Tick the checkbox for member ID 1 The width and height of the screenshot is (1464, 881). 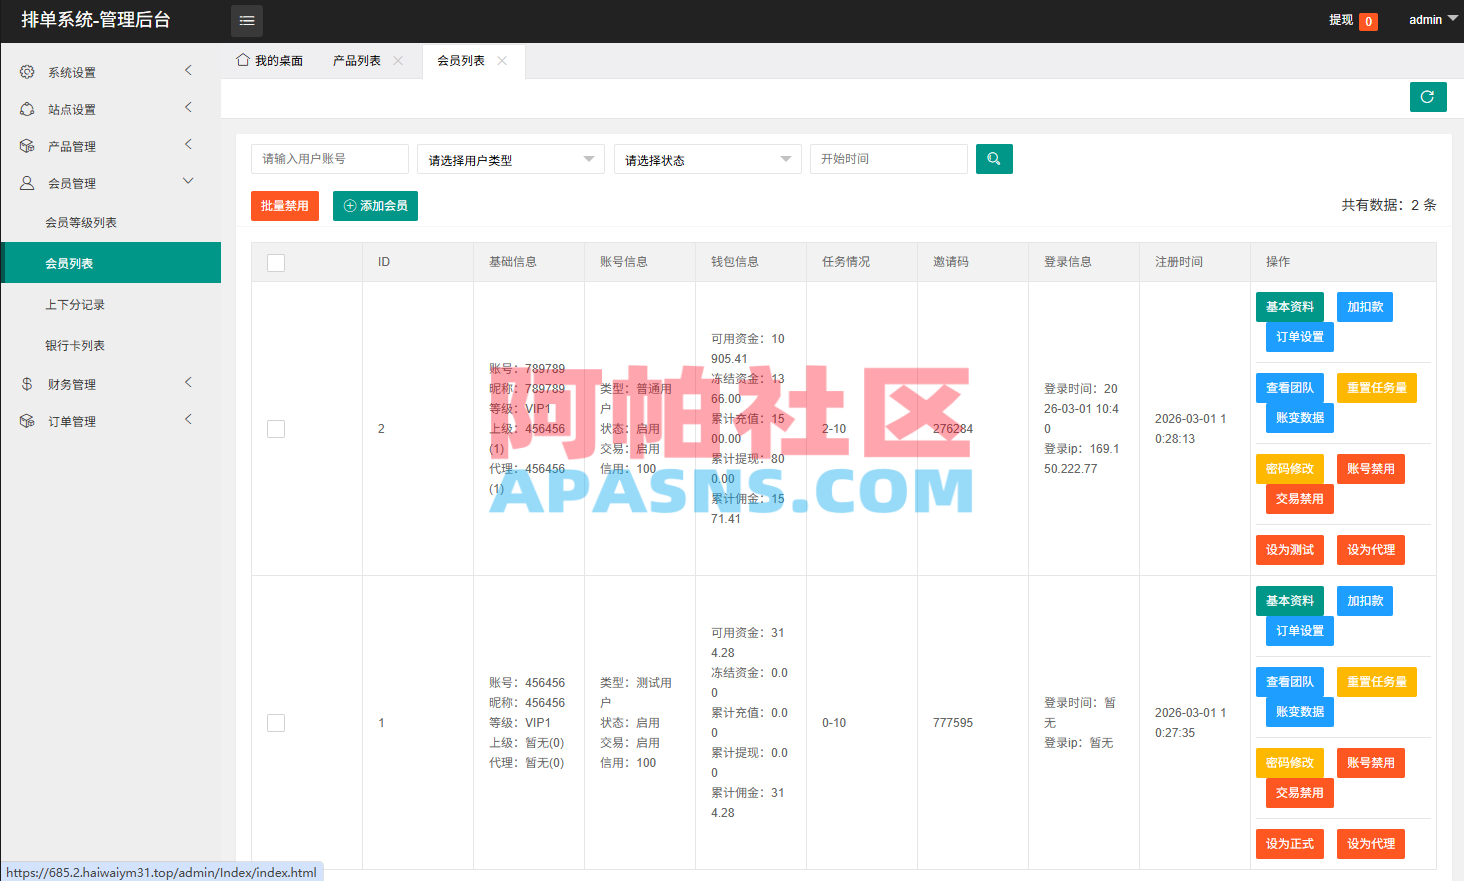click(x=276, y=723)
